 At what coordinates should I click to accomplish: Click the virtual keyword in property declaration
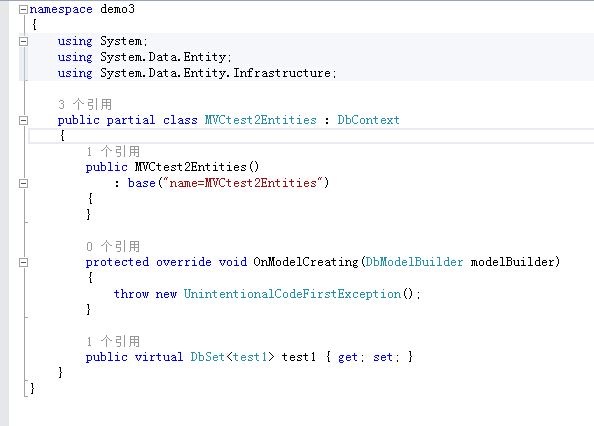(x=159, y=357)
